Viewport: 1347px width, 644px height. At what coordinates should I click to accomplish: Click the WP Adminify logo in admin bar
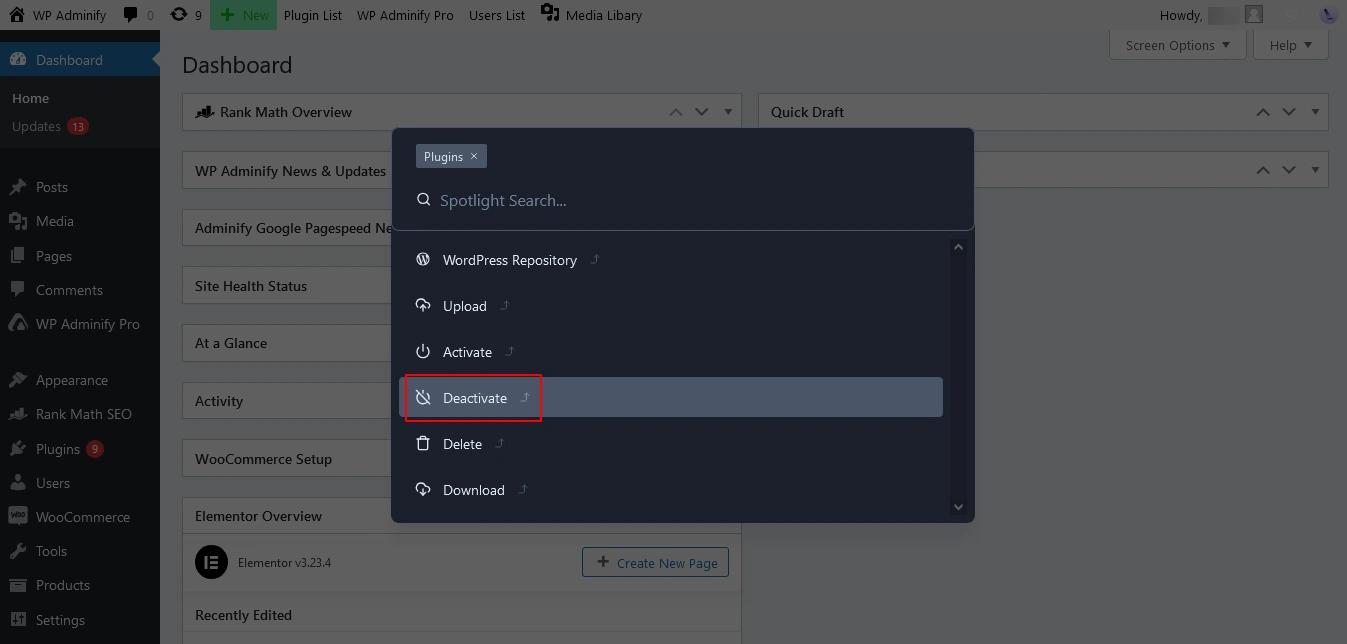coord(58,14)
